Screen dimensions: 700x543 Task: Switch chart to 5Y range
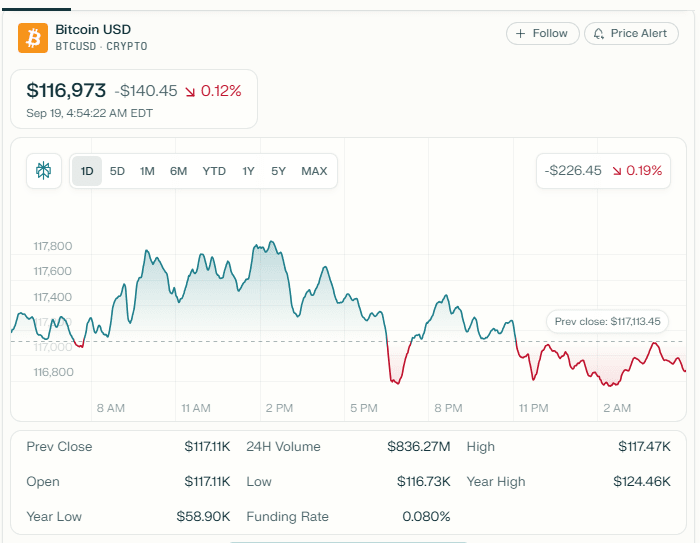278,171
